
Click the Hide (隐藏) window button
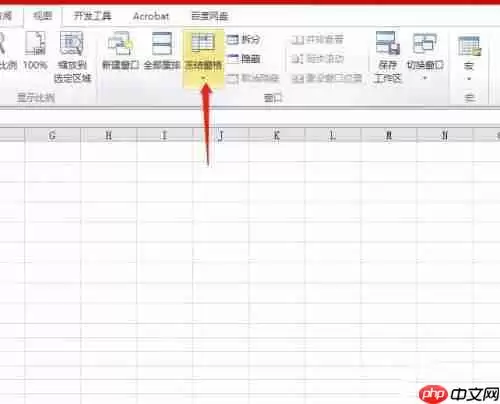pos(244,59)
